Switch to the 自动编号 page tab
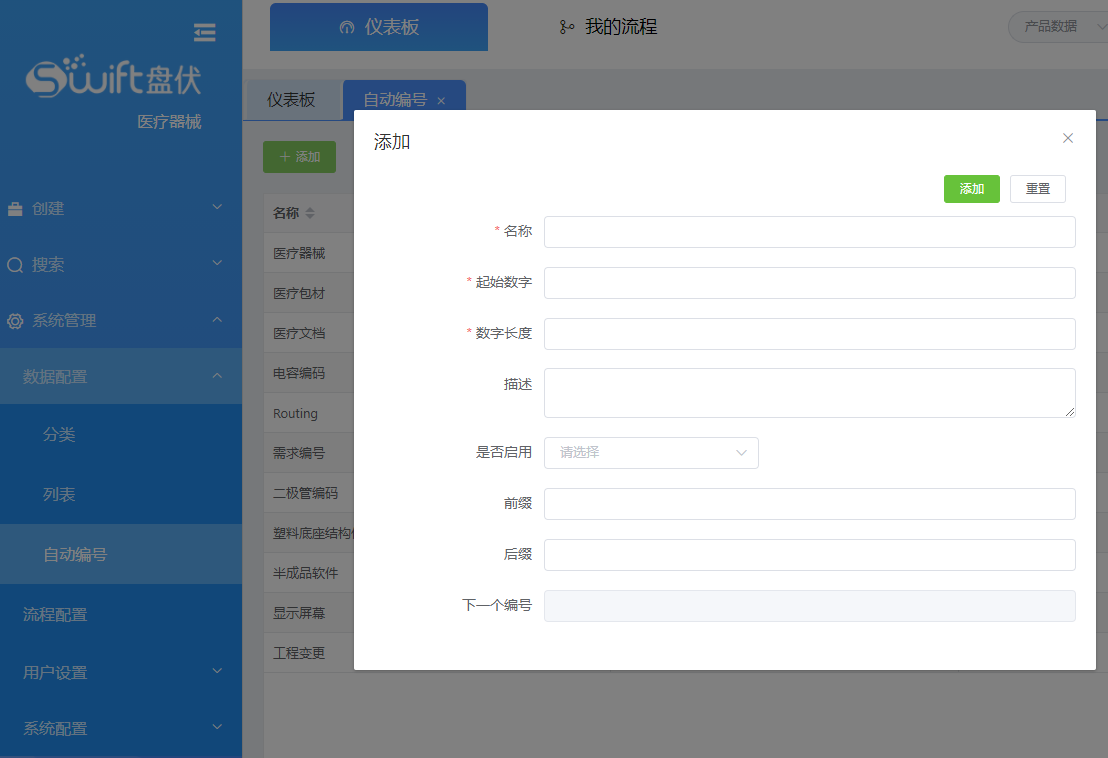This screenshot has height=758, width=1108. click(404, 100)
